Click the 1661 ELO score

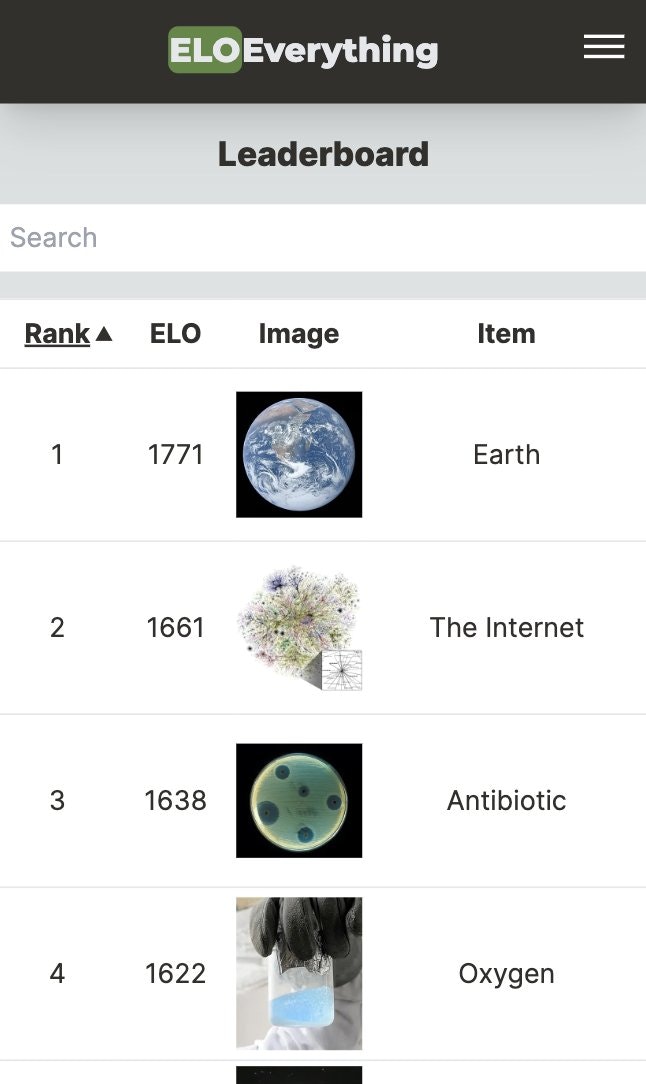tap(175, 628)
